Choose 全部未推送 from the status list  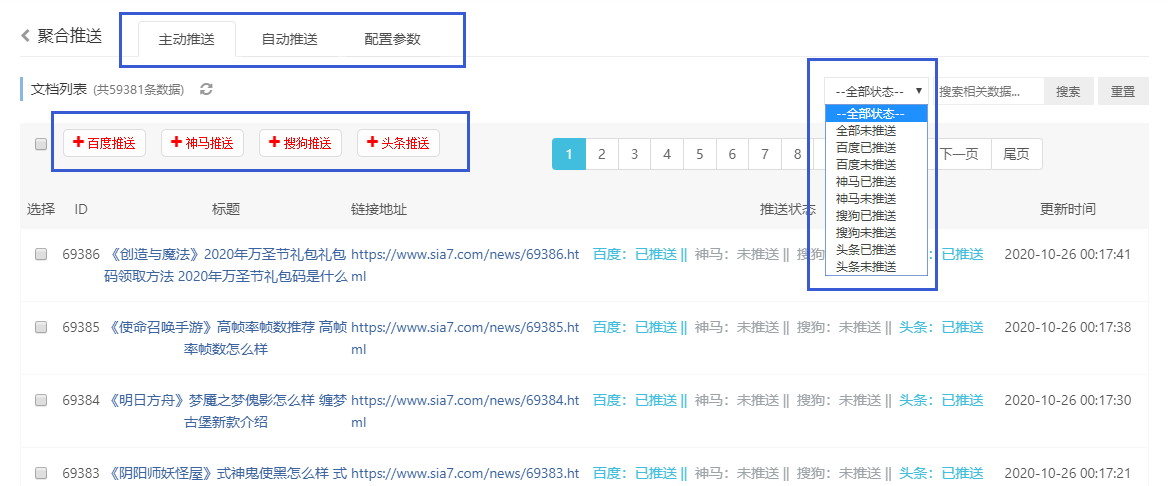876,130
